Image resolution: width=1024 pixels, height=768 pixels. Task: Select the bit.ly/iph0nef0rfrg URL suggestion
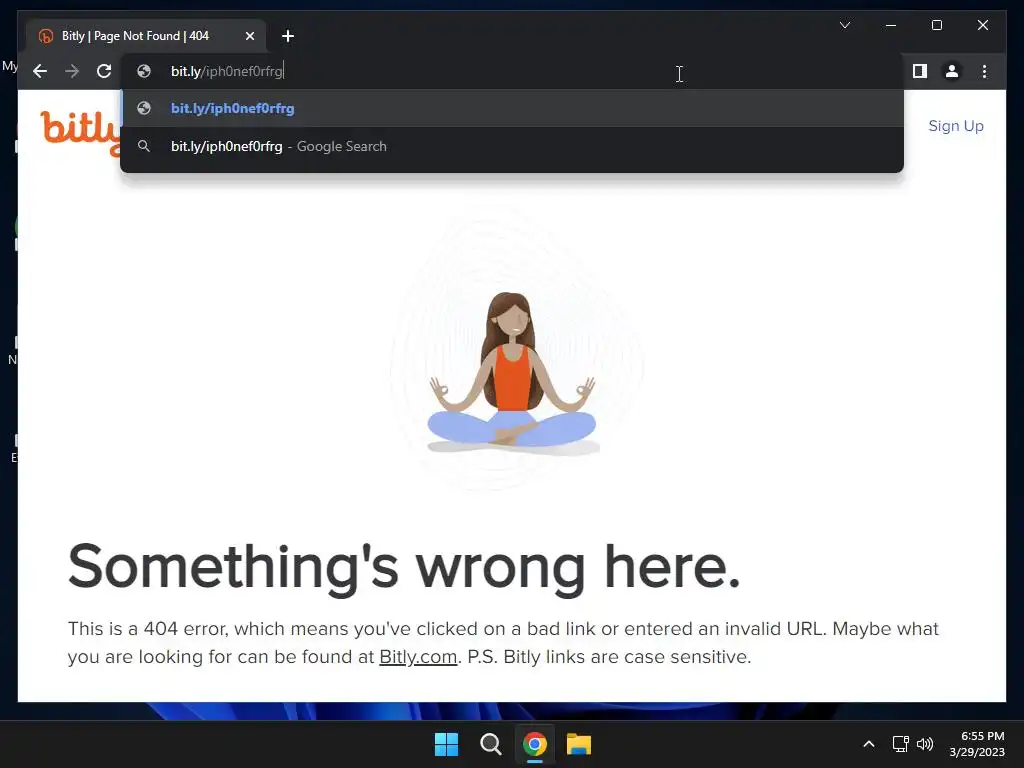(x=512, y=108)
